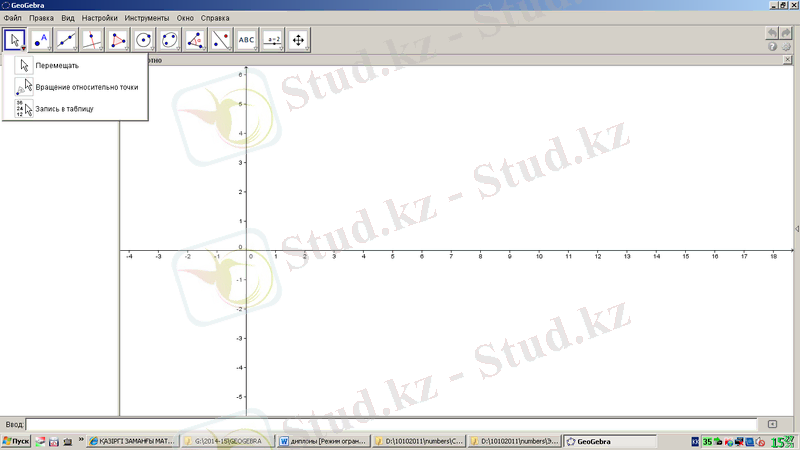Expand the Polygon tool dropdown triangle
This screenshot has width=800, height=450.
coord(127,48)
